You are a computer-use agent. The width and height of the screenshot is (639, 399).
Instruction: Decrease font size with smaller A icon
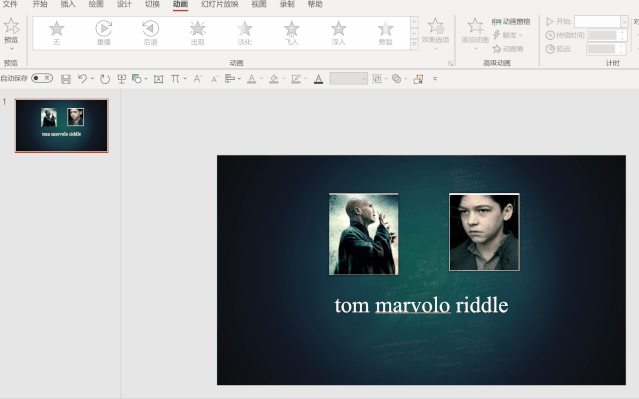pos(215,79)
